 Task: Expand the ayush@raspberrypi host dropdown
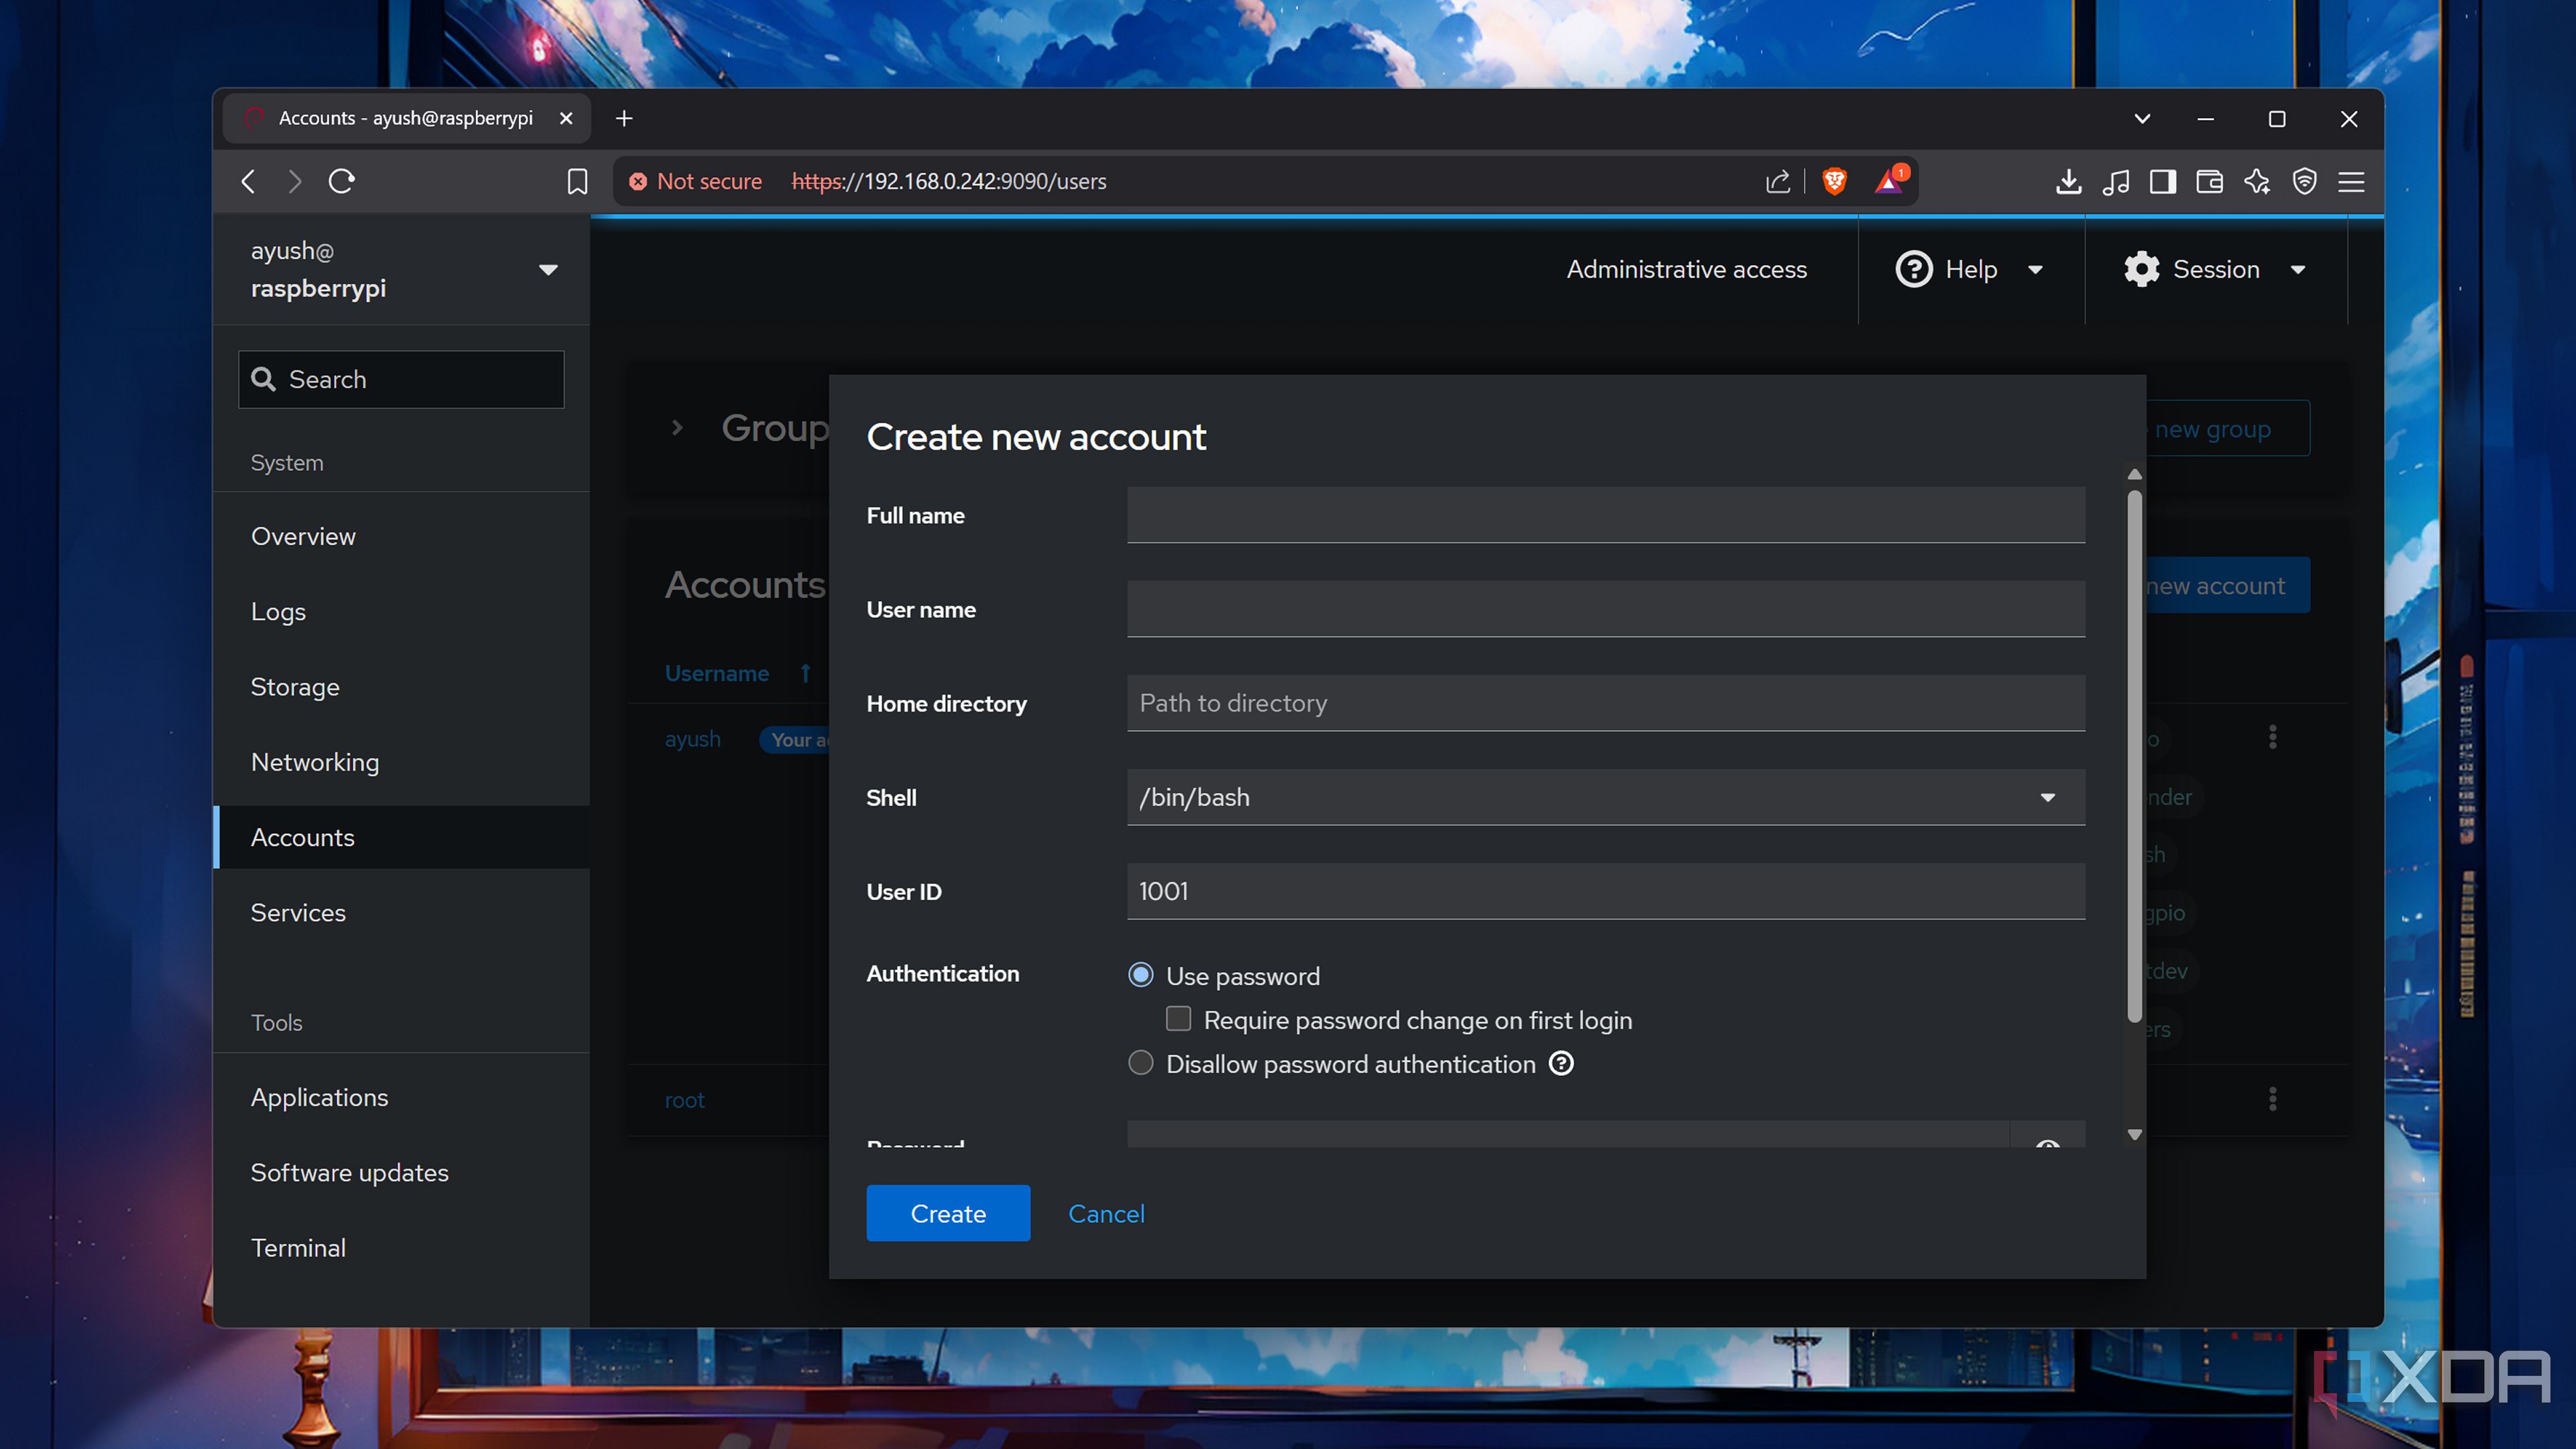coord(548,269)
